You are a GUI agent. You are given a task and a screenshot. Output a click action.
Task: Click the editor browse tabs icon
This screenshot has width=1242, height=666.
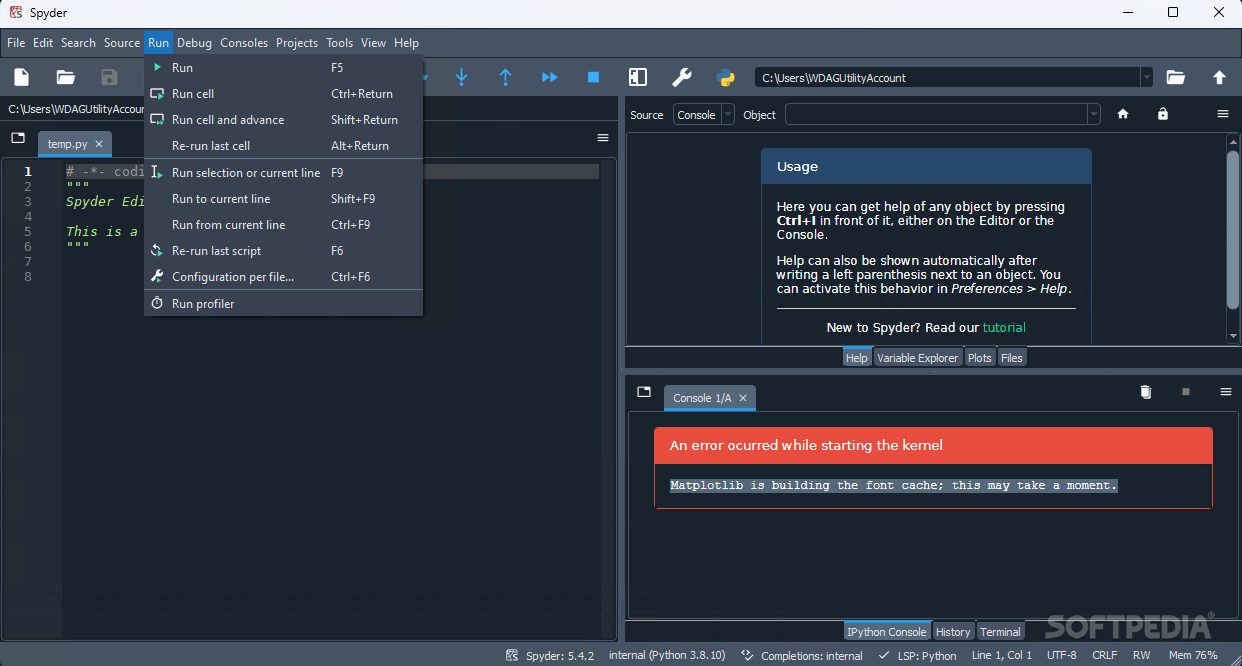(x=18, y=138)
